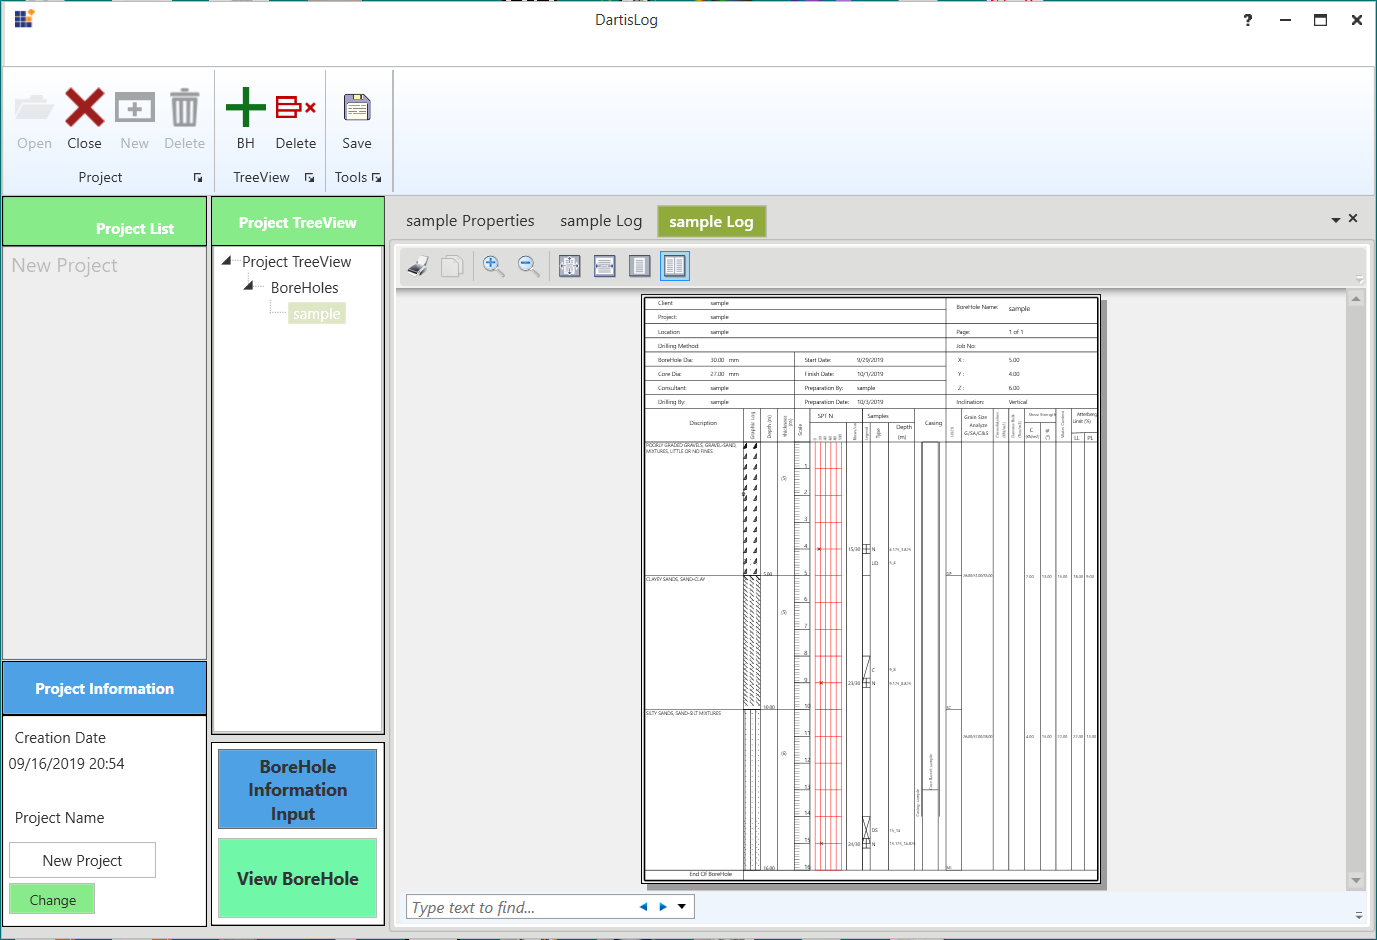
Task: Open the TreeView group dialog launcher
Action: tap(309, 178)
